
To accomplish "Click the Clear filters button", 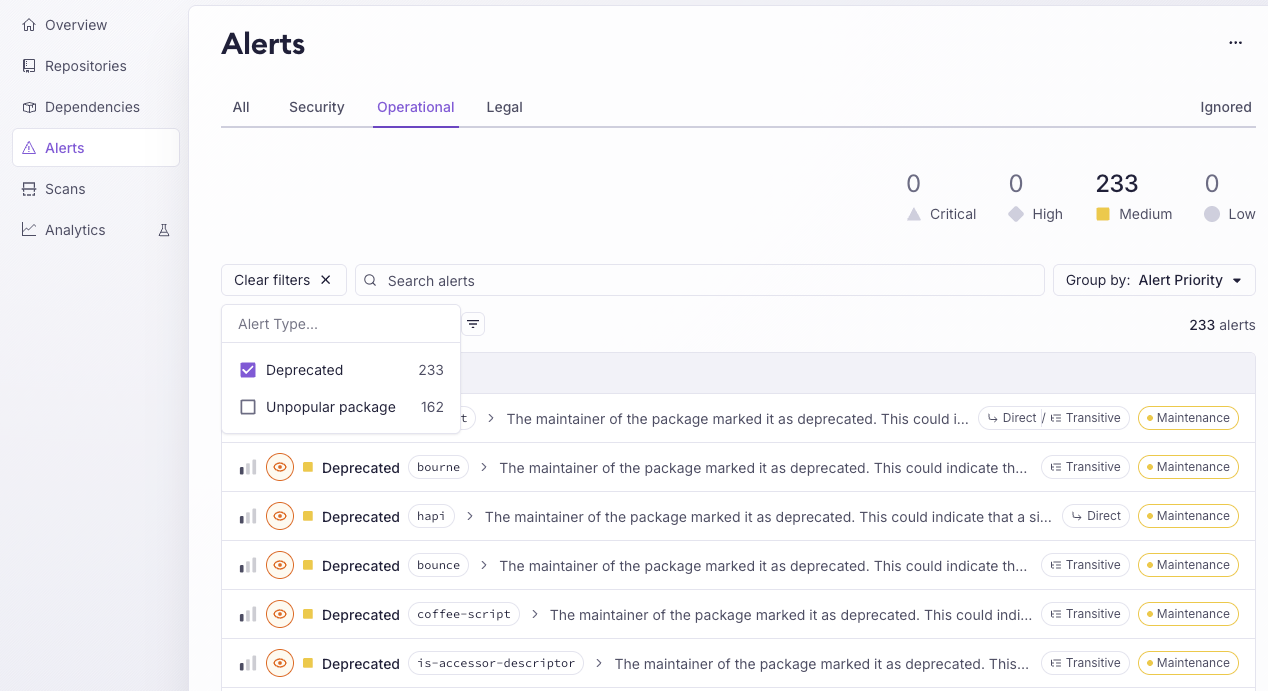I will pyautogui.click(x=283, y=280).
